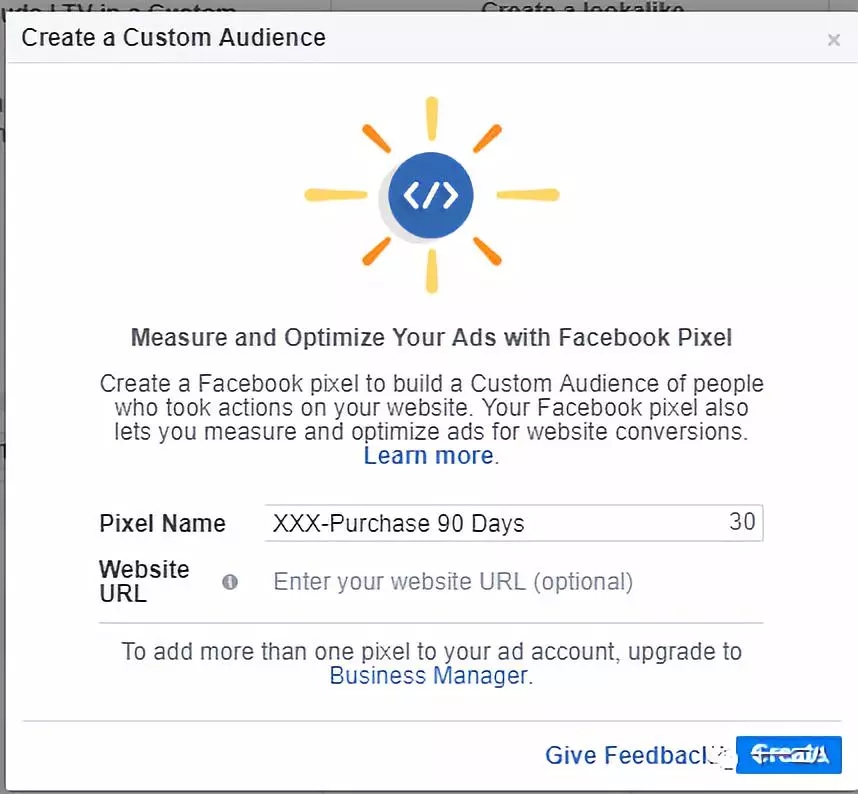Click the Website URL label
858x794 pixels.
coord(144,581)
